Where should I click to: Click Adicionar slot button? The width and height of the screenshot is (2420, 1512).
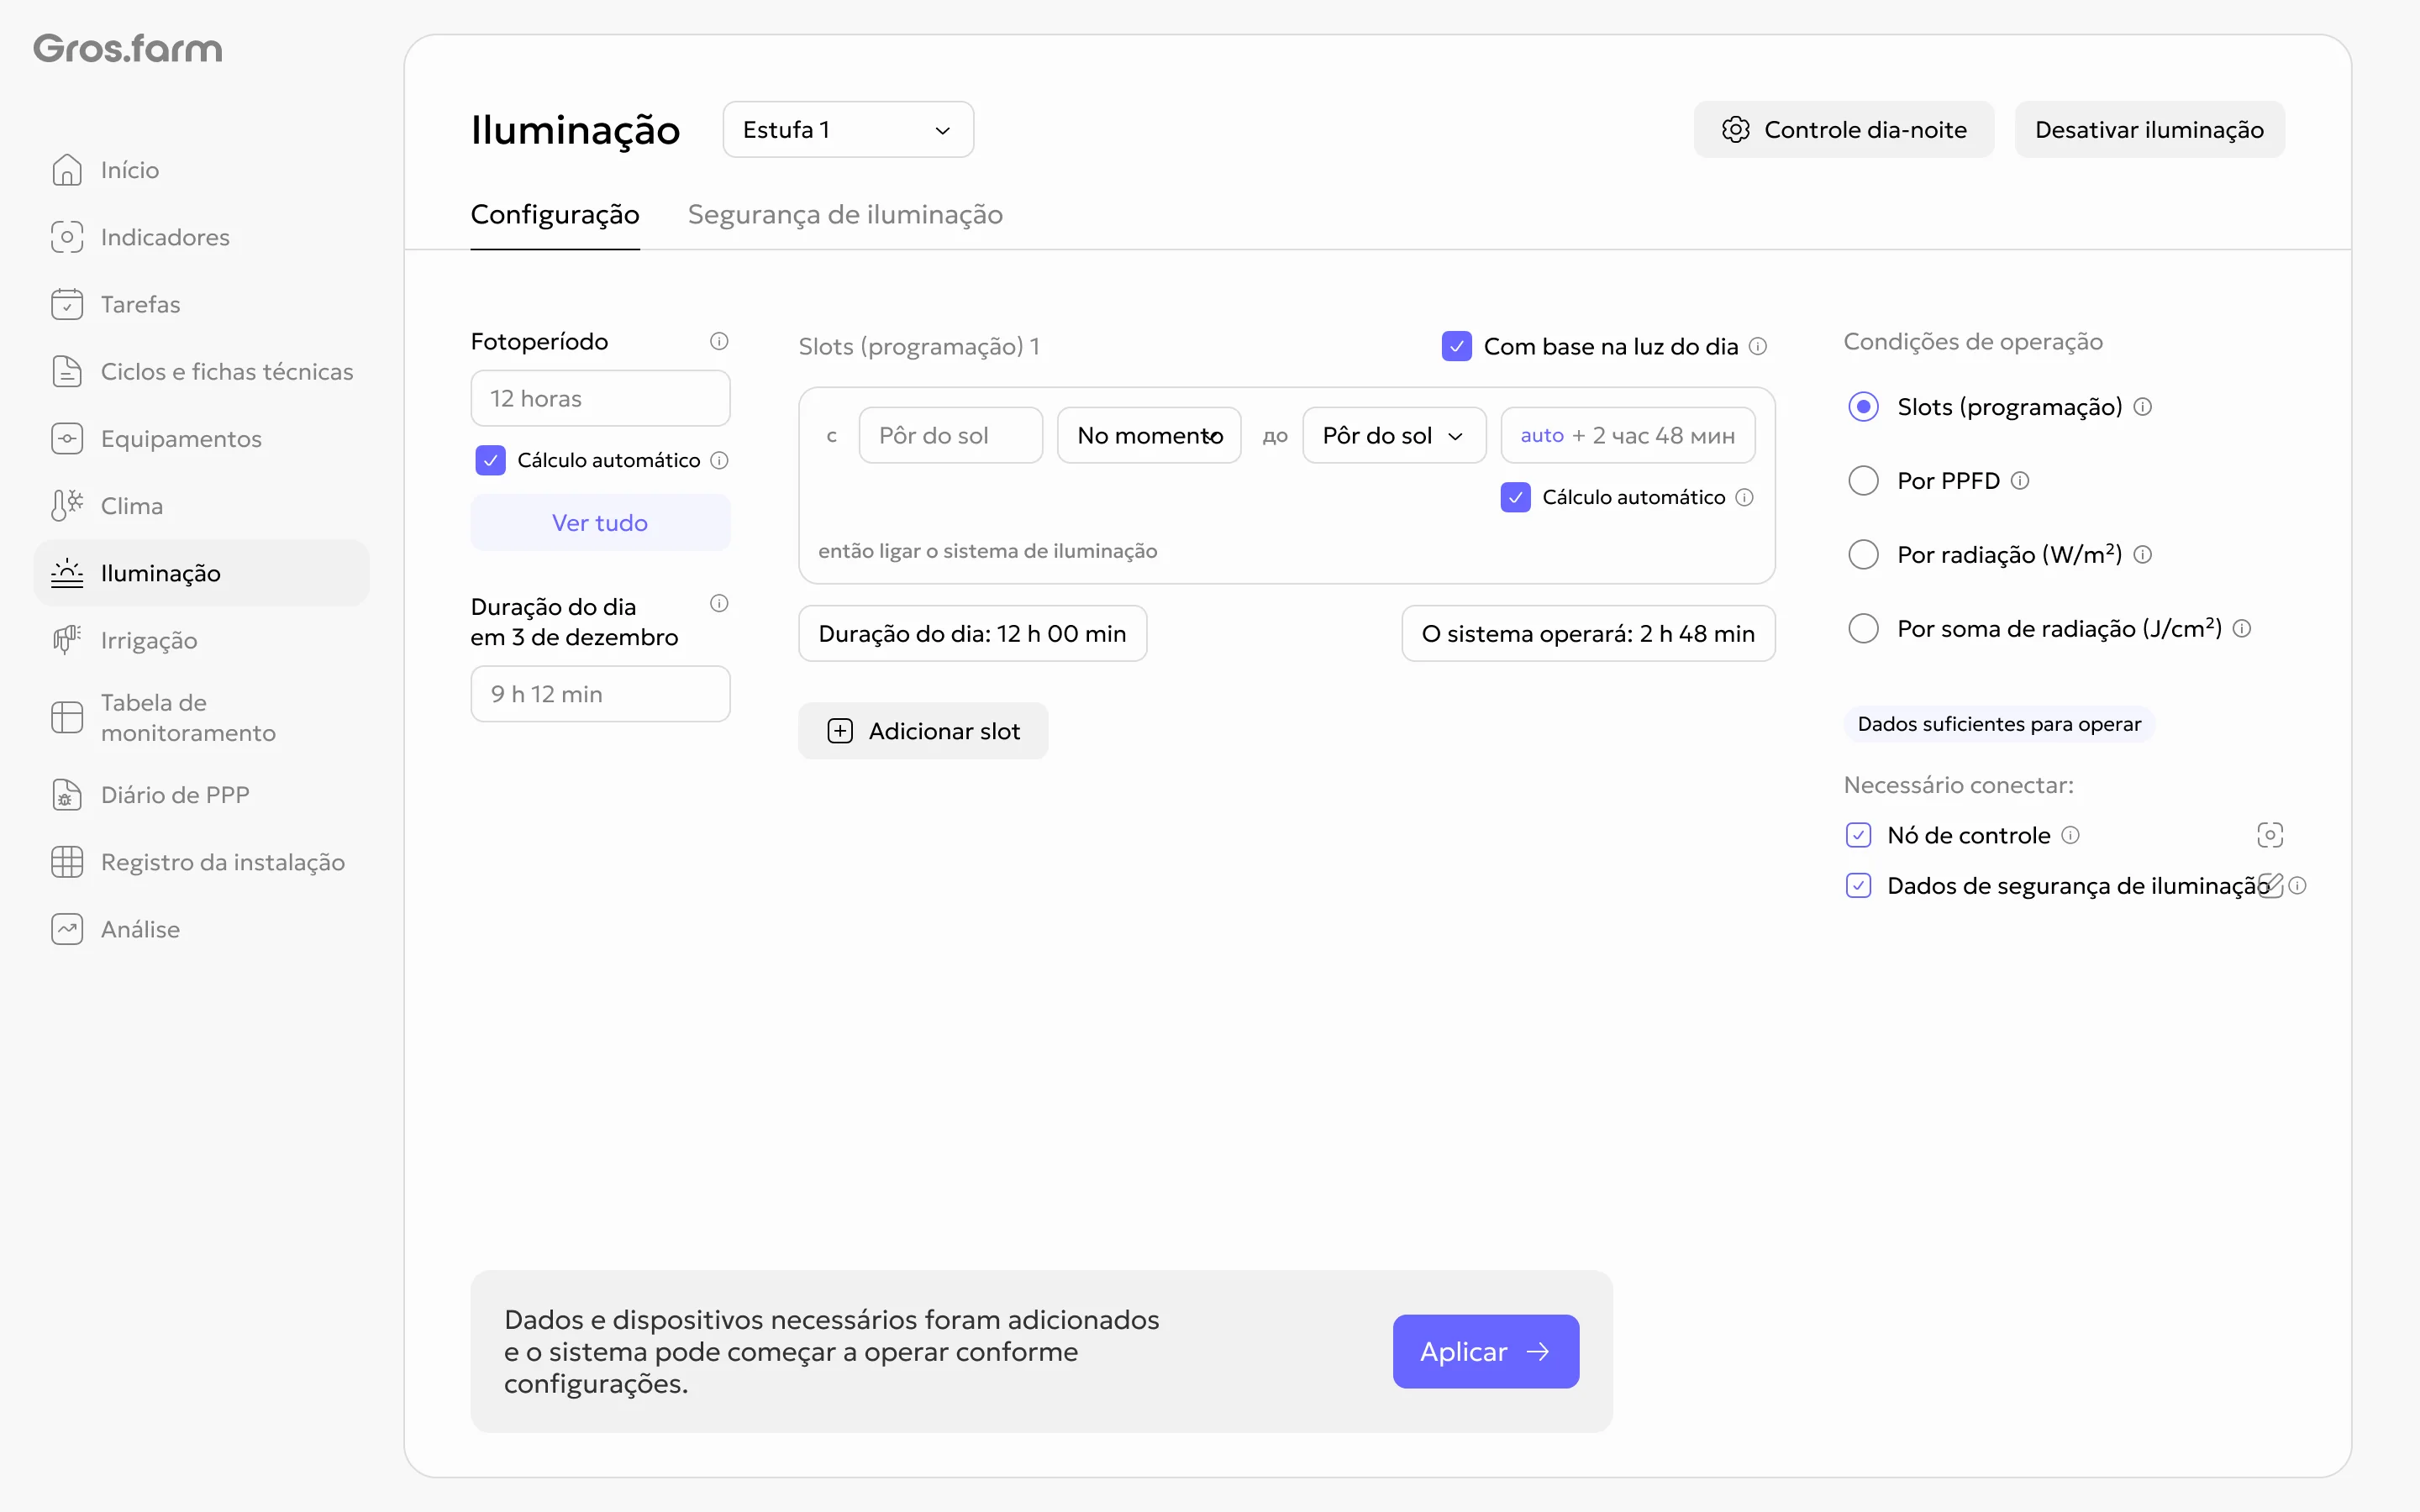(923, 731)
